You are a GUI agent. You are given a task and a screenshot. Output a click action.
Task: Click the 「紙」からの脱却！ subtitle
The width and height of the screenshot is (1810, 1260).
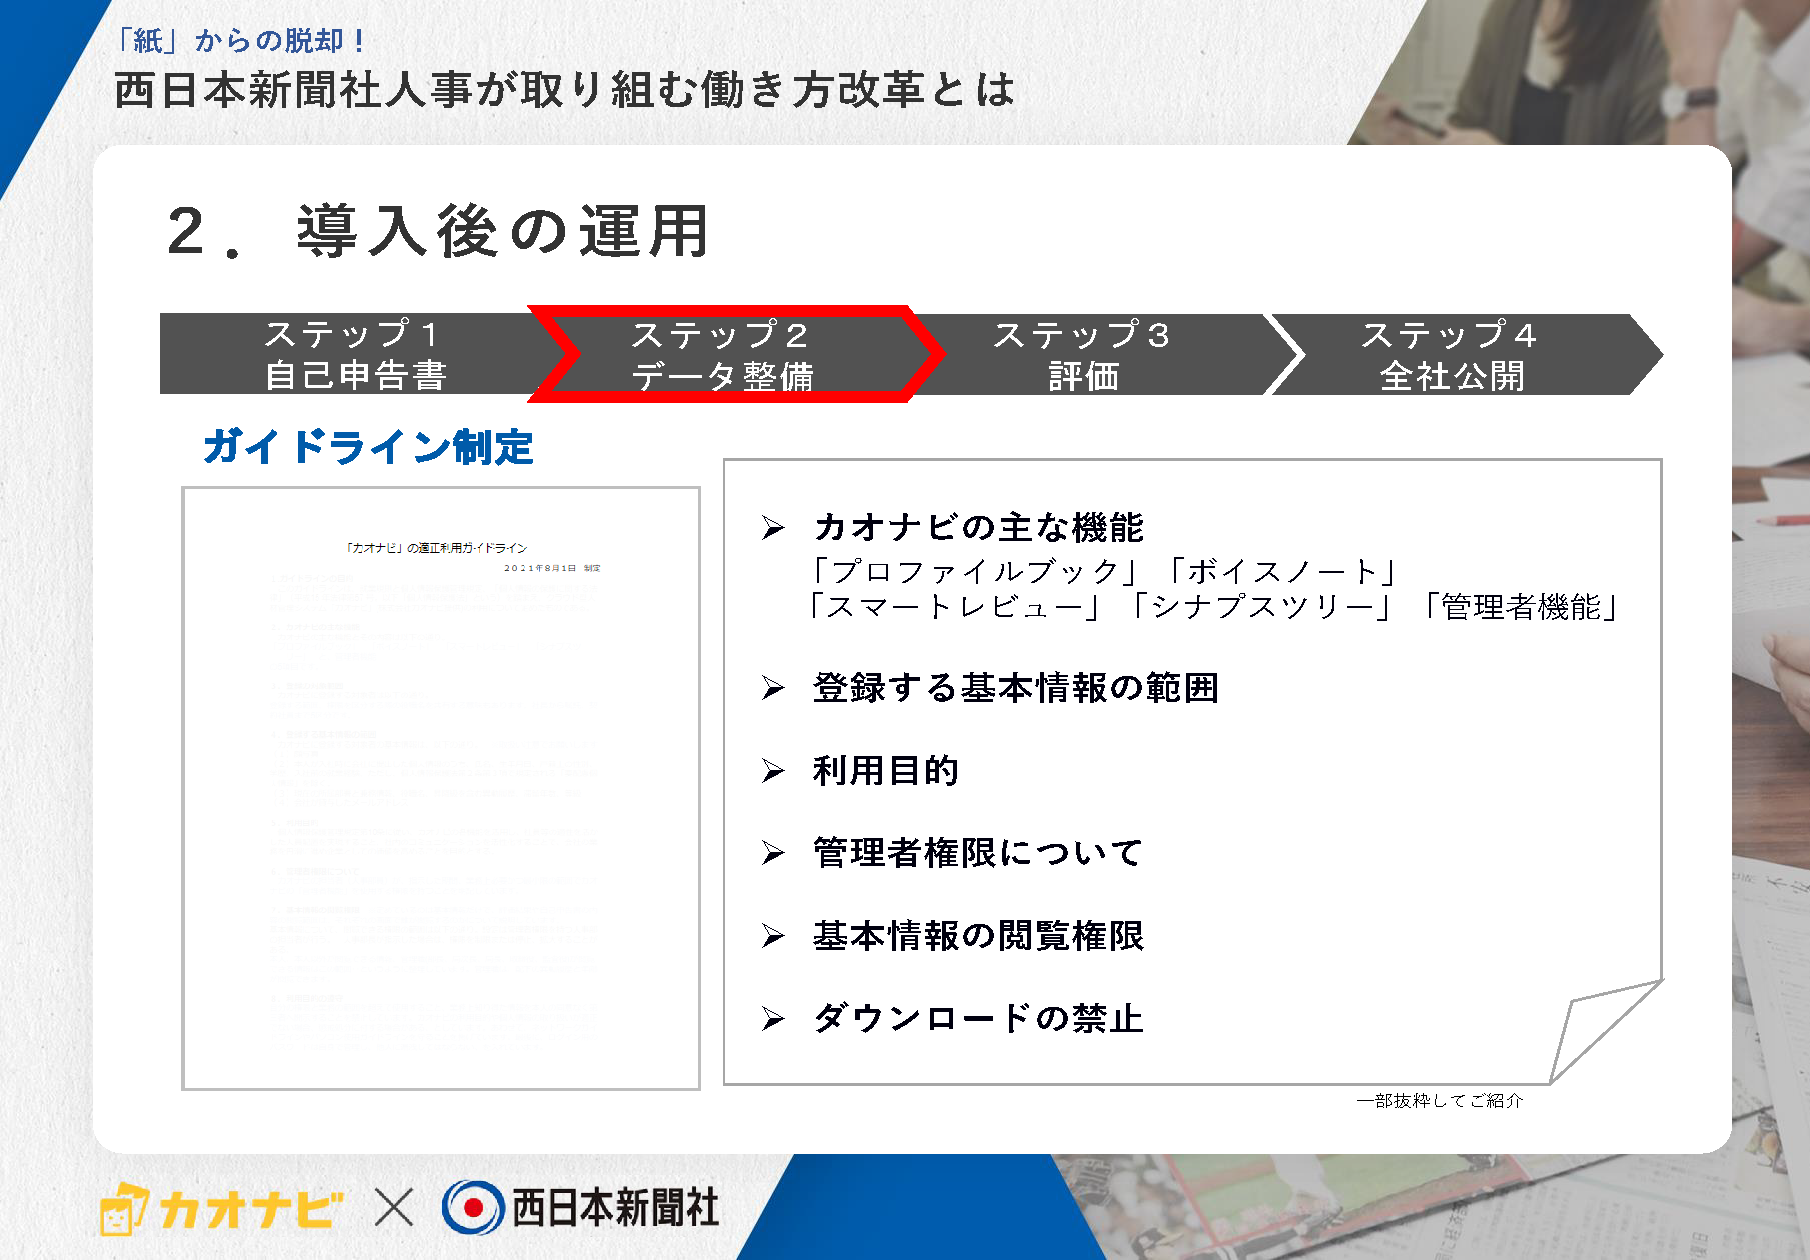241,40
